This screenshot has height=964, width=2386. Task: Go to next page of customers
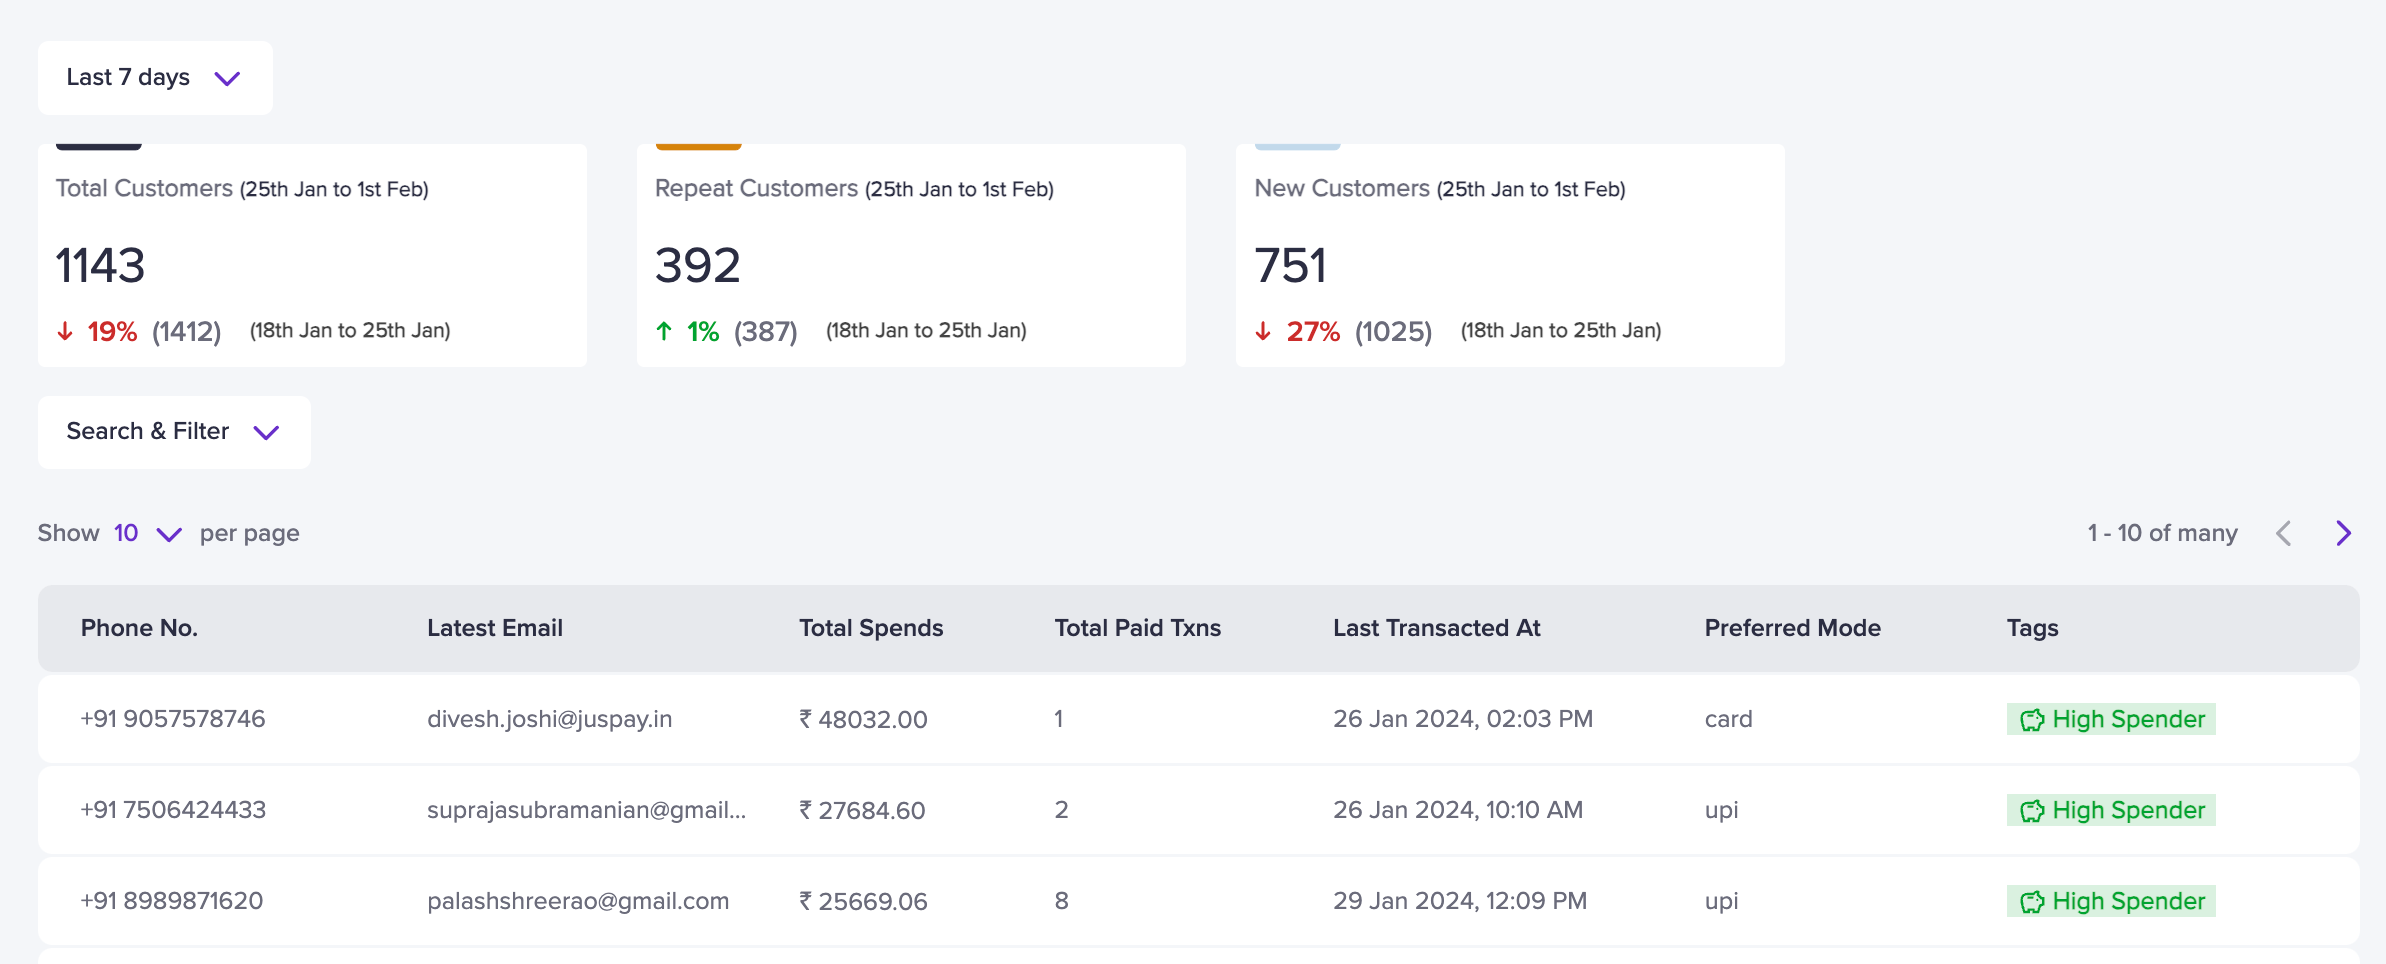point(2344,533)
